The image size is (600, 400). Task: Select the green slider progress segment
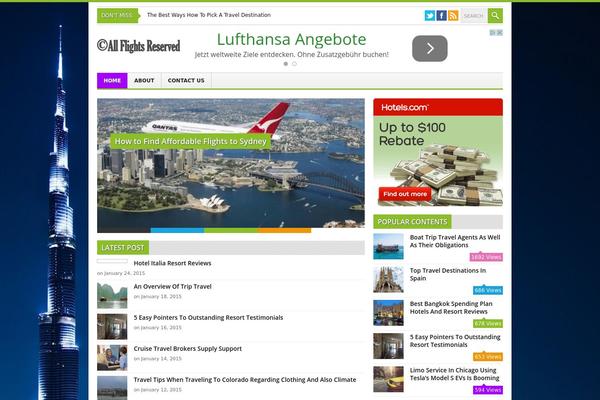point(231,230)
